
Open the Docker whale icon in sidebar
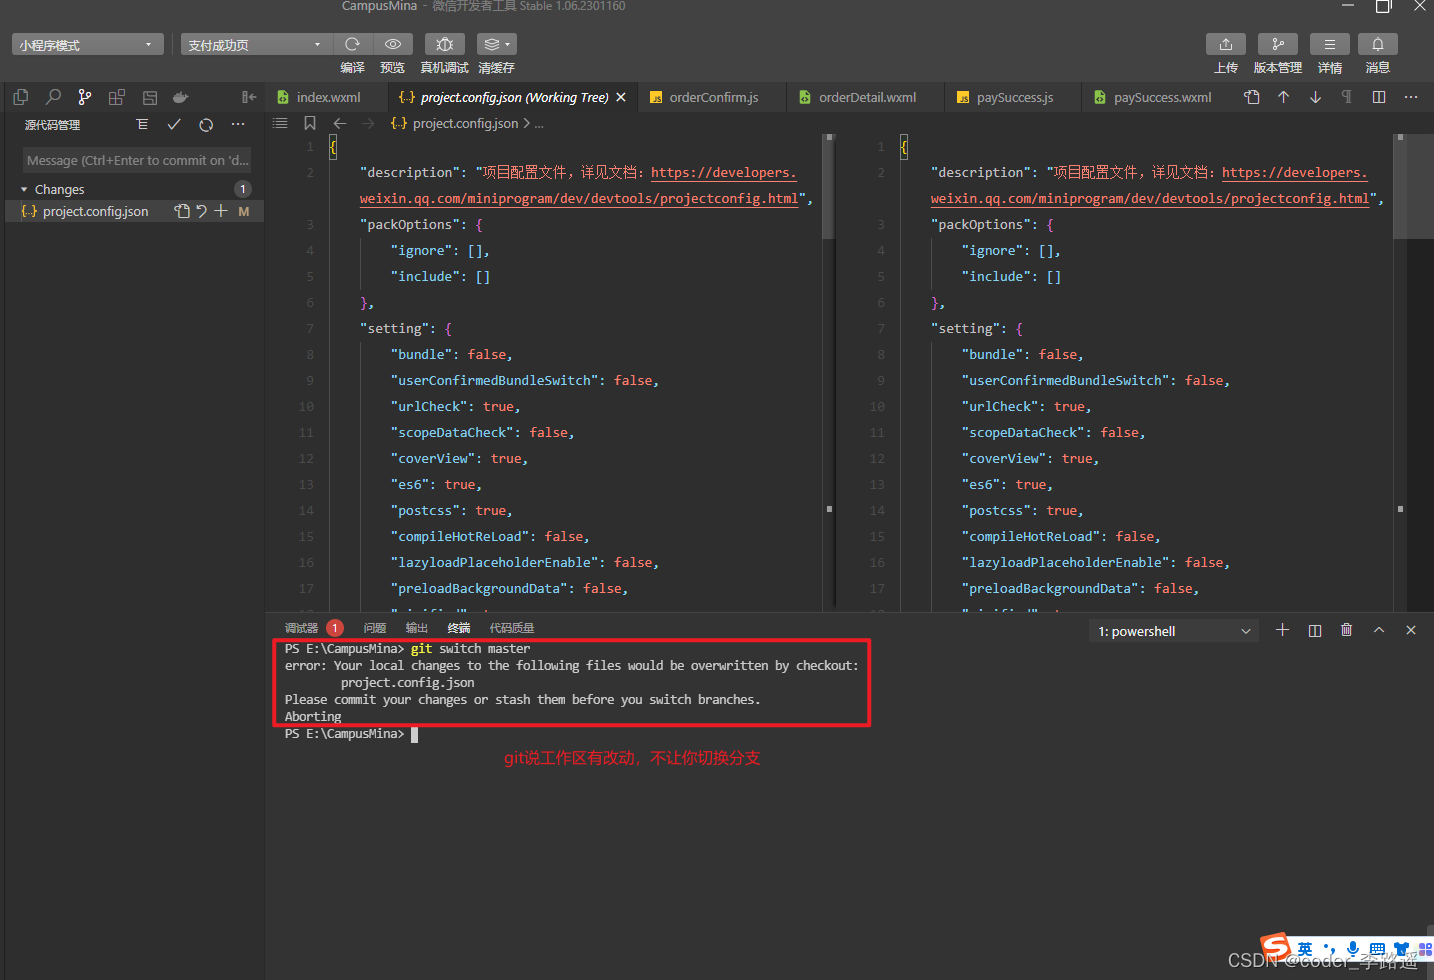181,97
